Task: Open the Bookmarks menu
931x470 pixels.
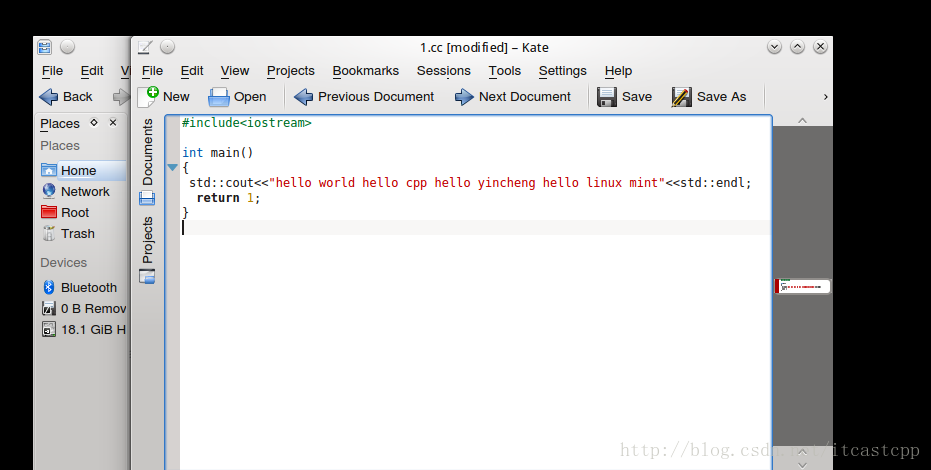Action: coord(366,71)
